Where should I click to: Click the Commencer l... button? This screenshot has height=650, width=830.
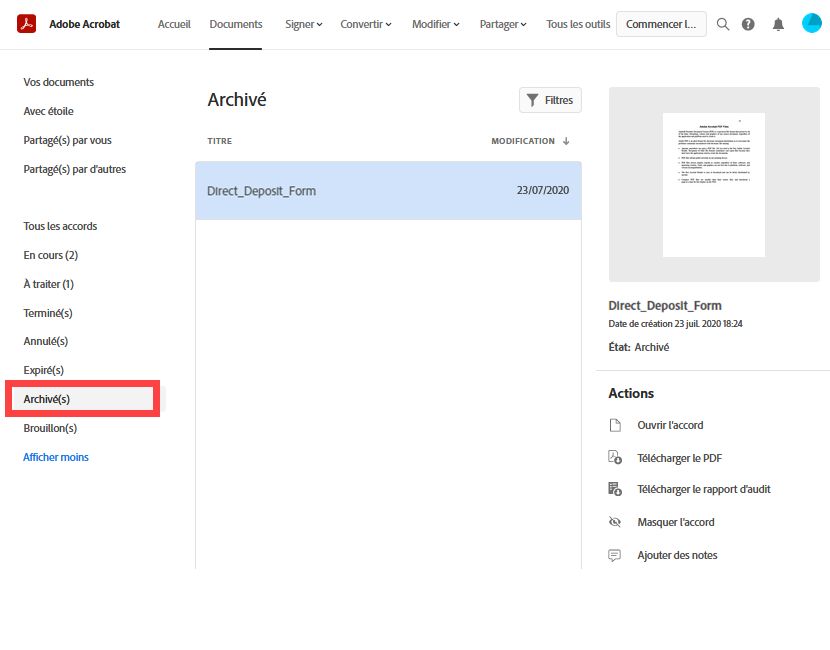(x=661, y=24)
